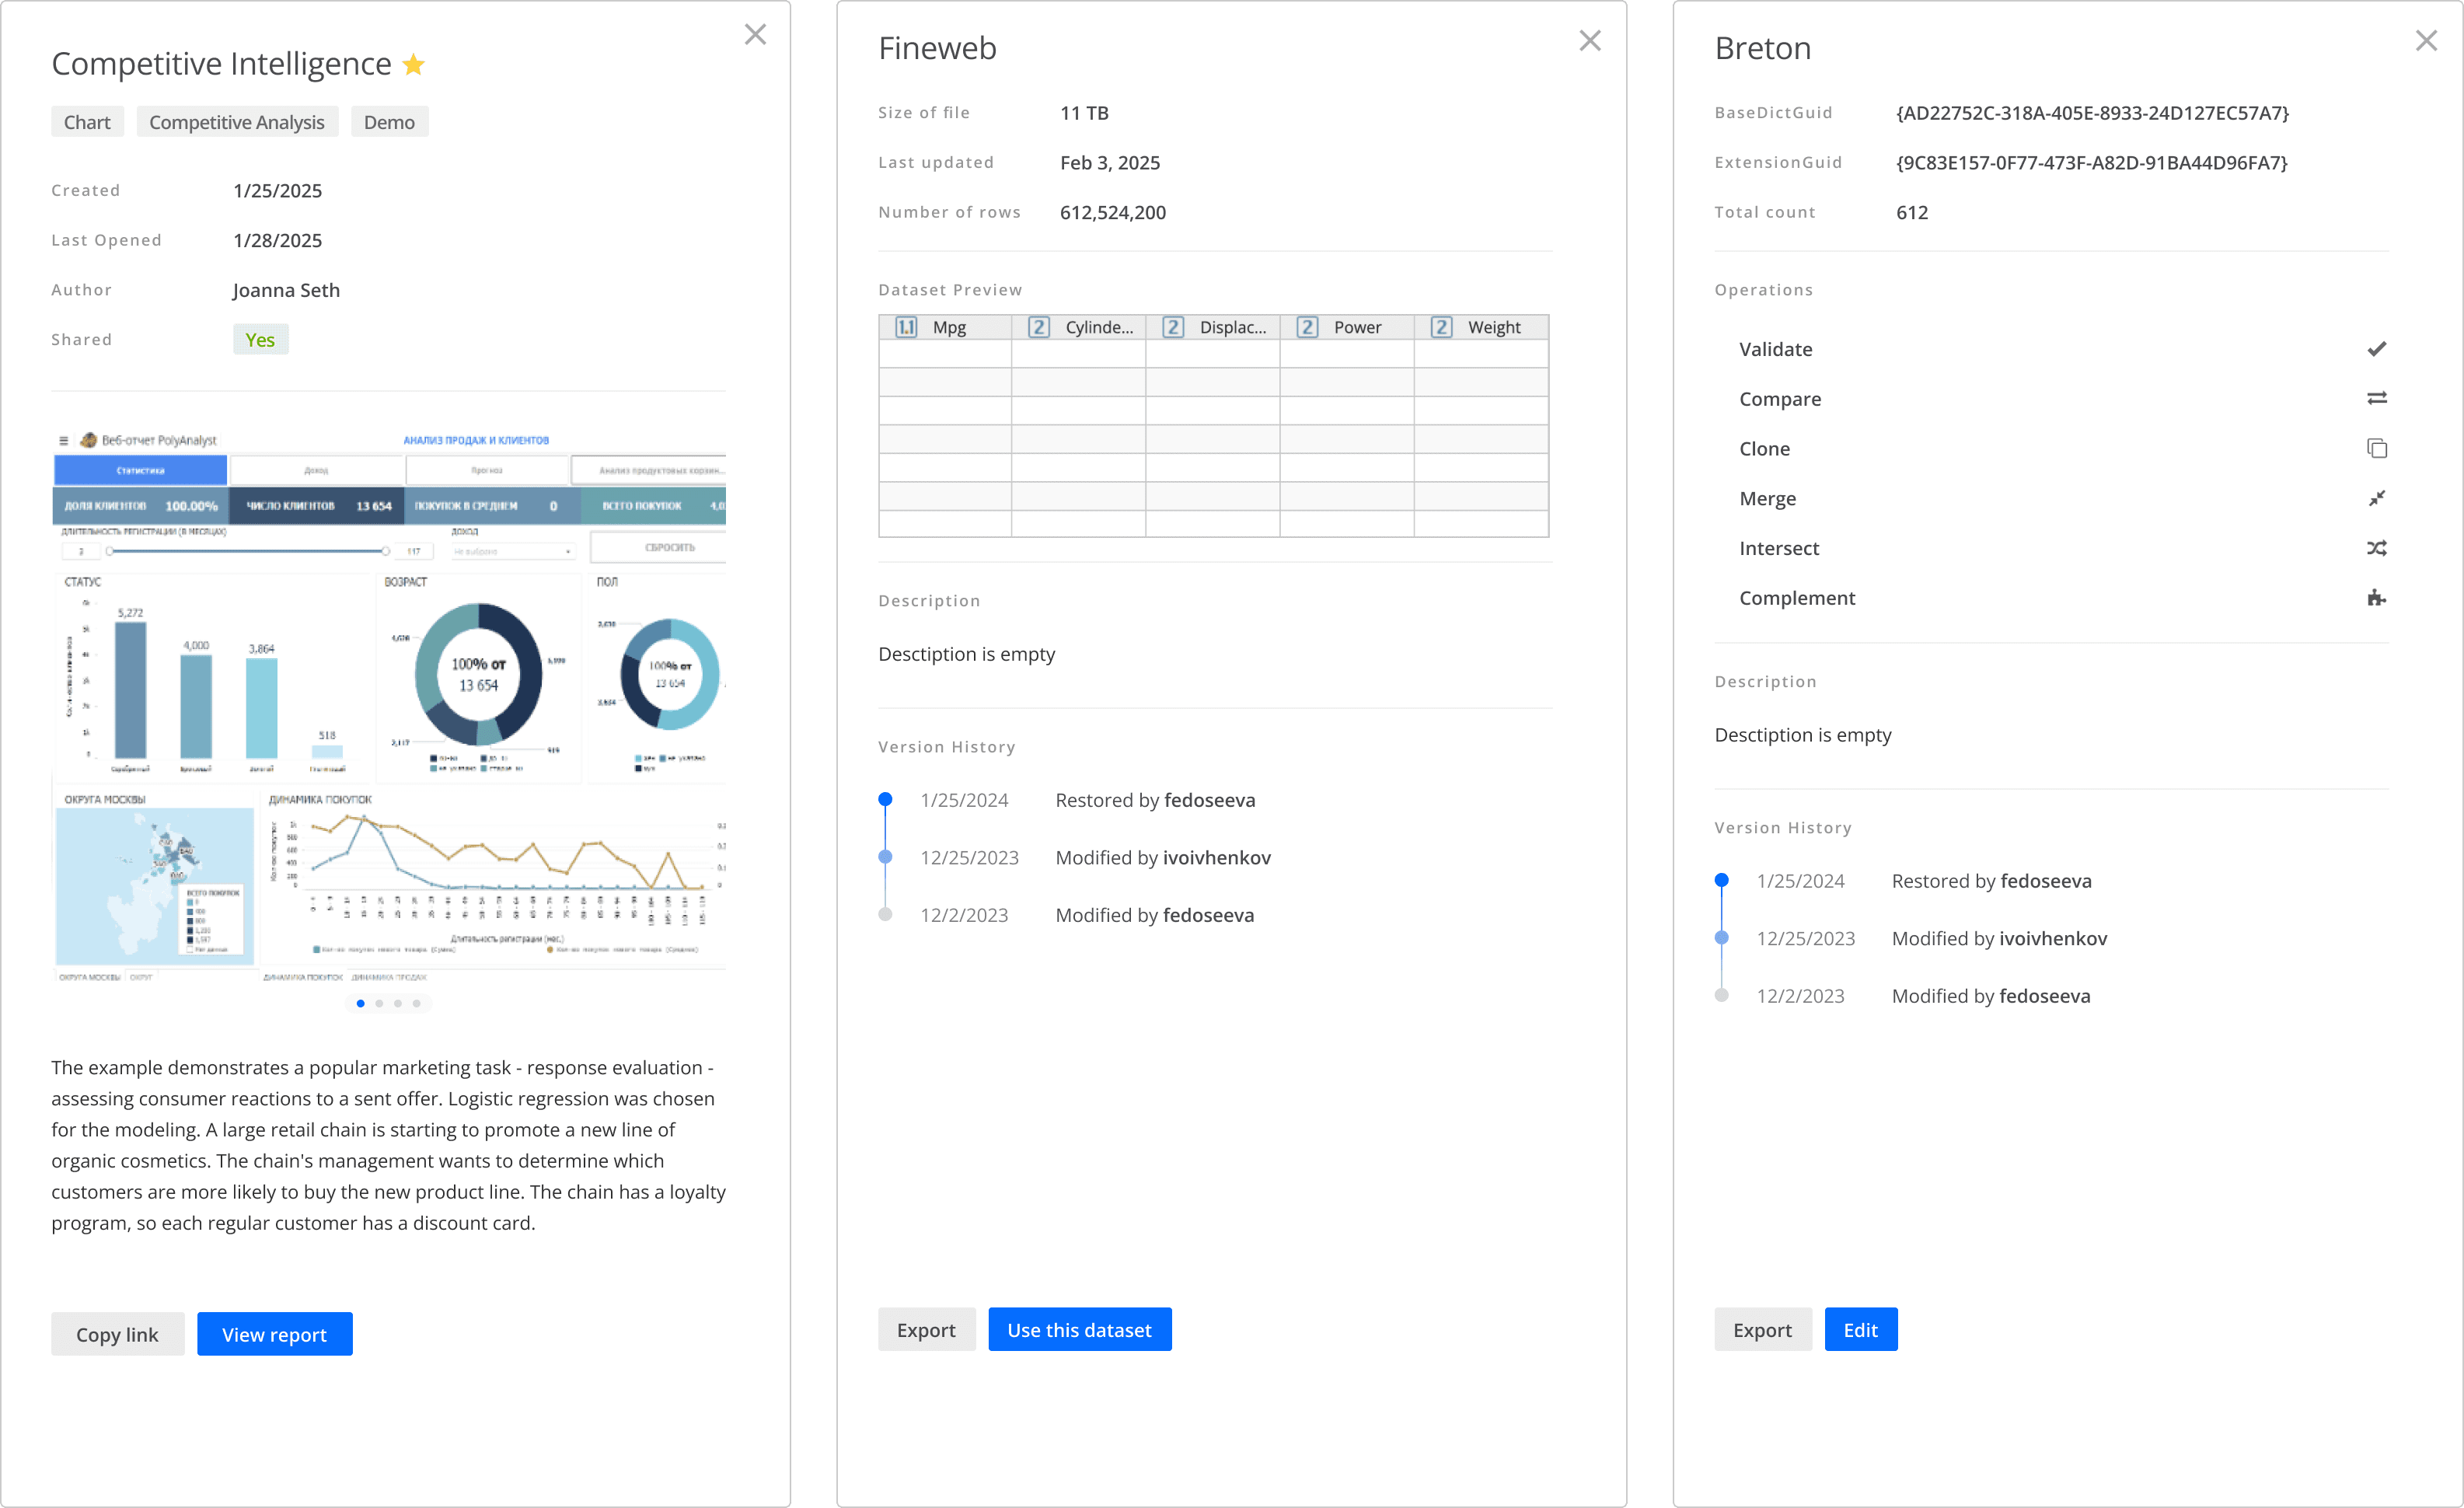This screenshot has width=2464, height=1508.
Task: Select the 1/25/2024 version marker in Breton
Action: tap(1721, 880)
